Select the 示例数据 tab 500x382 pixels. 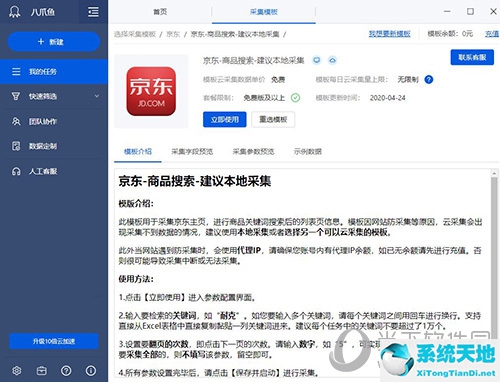308,152
